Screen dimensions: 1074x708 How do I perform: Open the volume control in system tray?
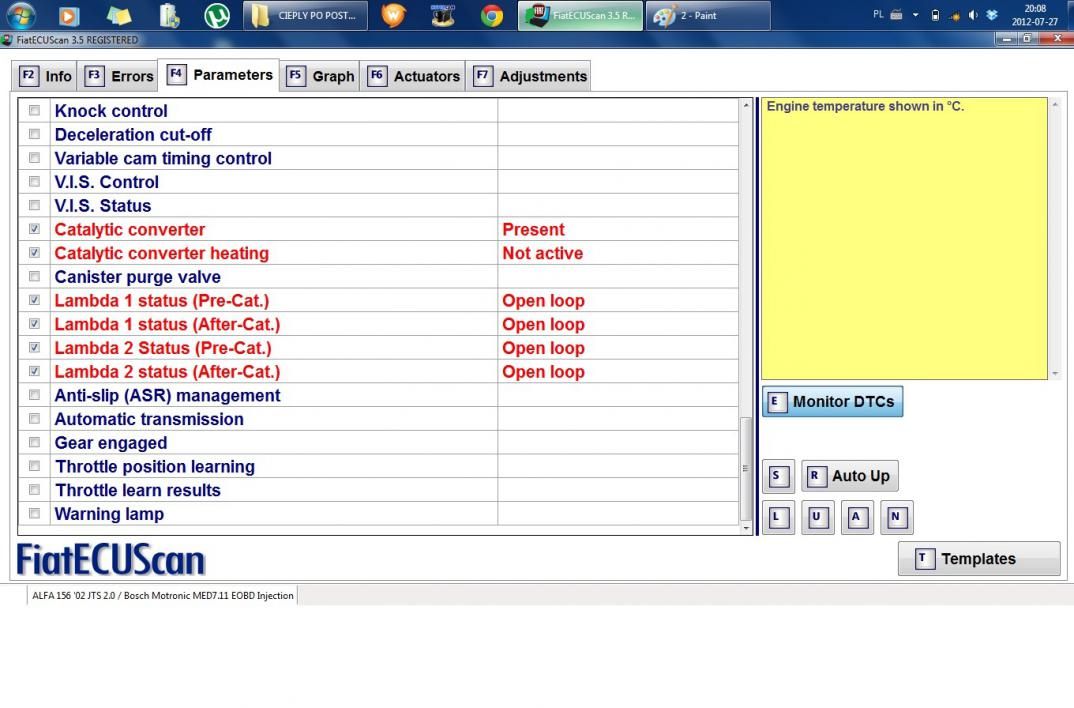pyautogui.click(x=973, y=15)
